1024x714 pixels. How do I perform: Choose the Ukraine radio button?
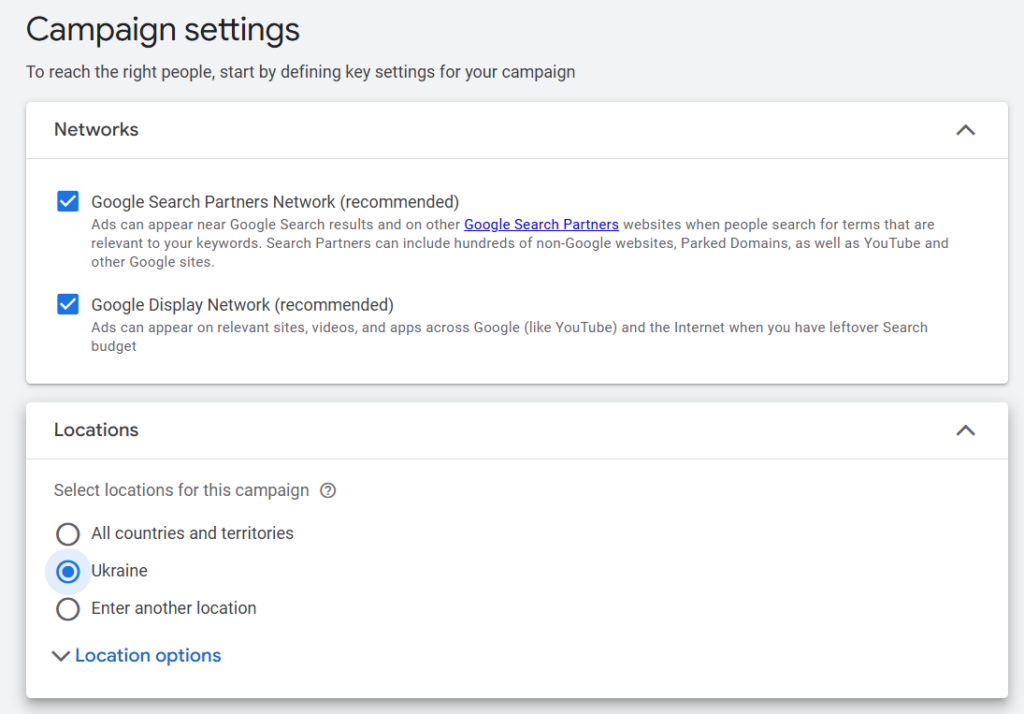[x=68, y=571]
